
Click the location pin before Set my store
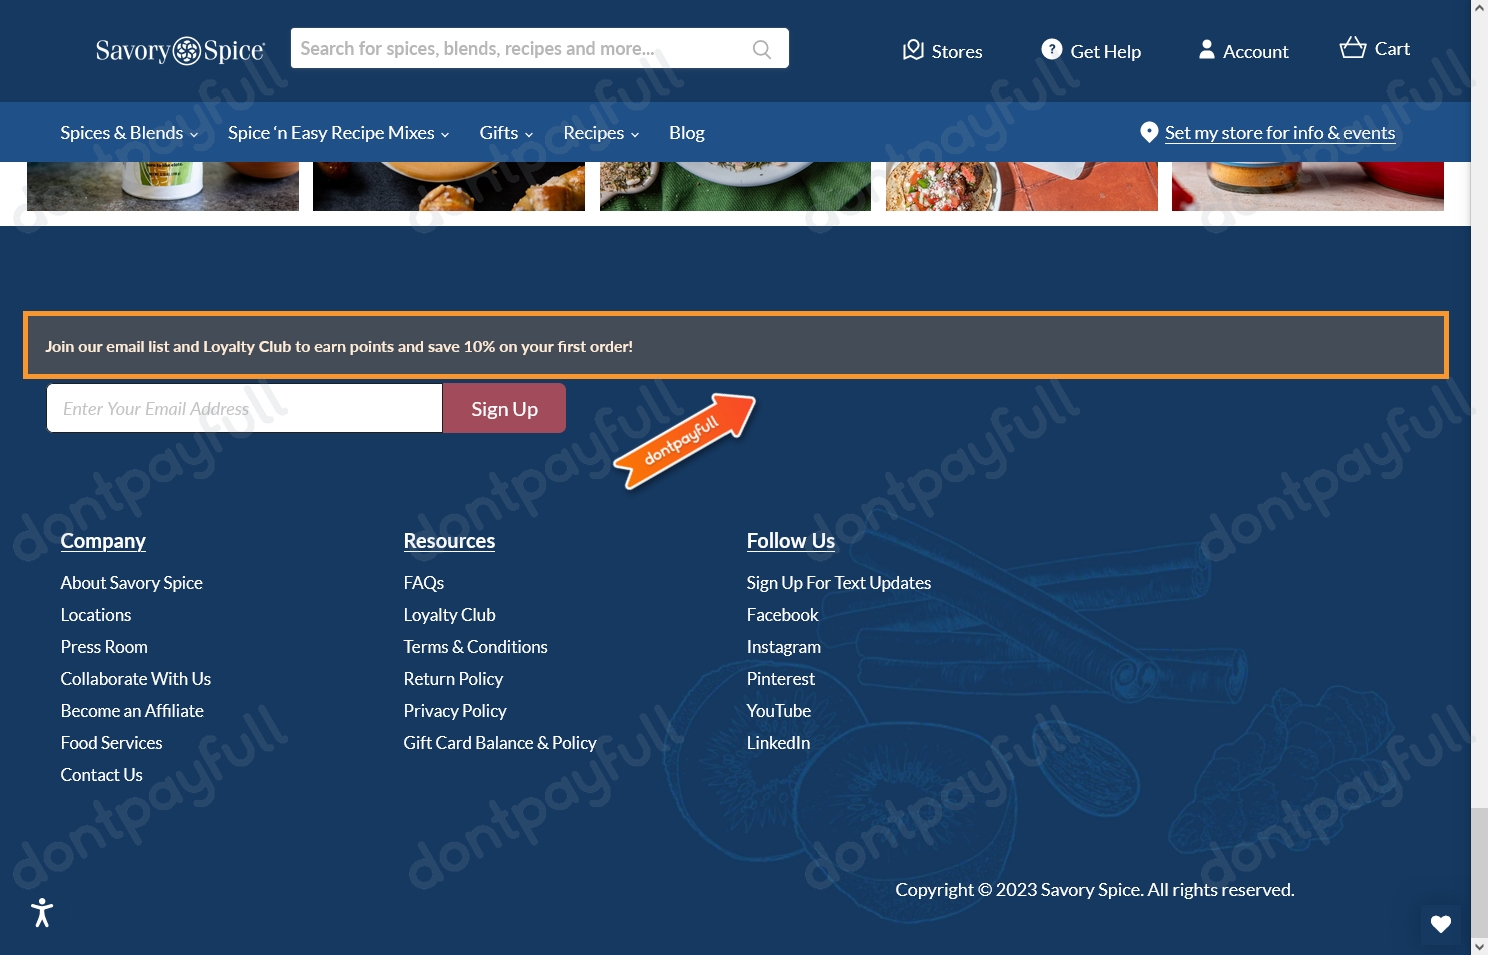click(1148, 131)
